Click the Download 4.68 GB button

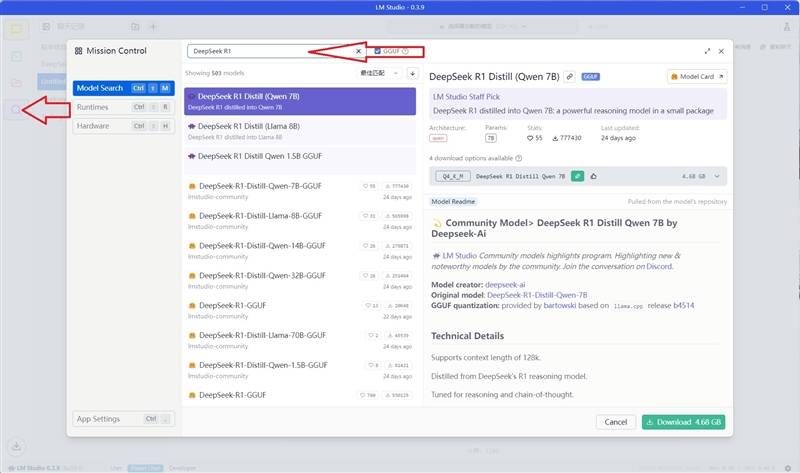coord(683,422)
